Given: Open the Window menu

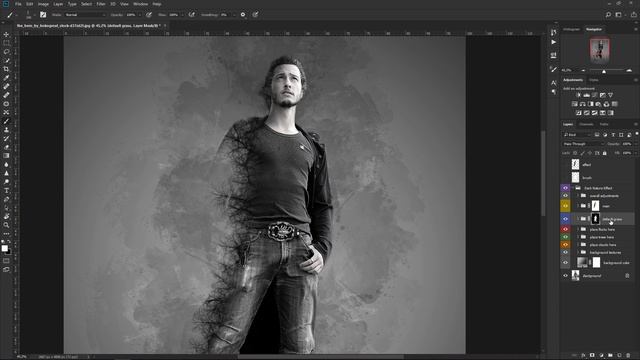Looking at the screenshot, I should coord(141,4).
